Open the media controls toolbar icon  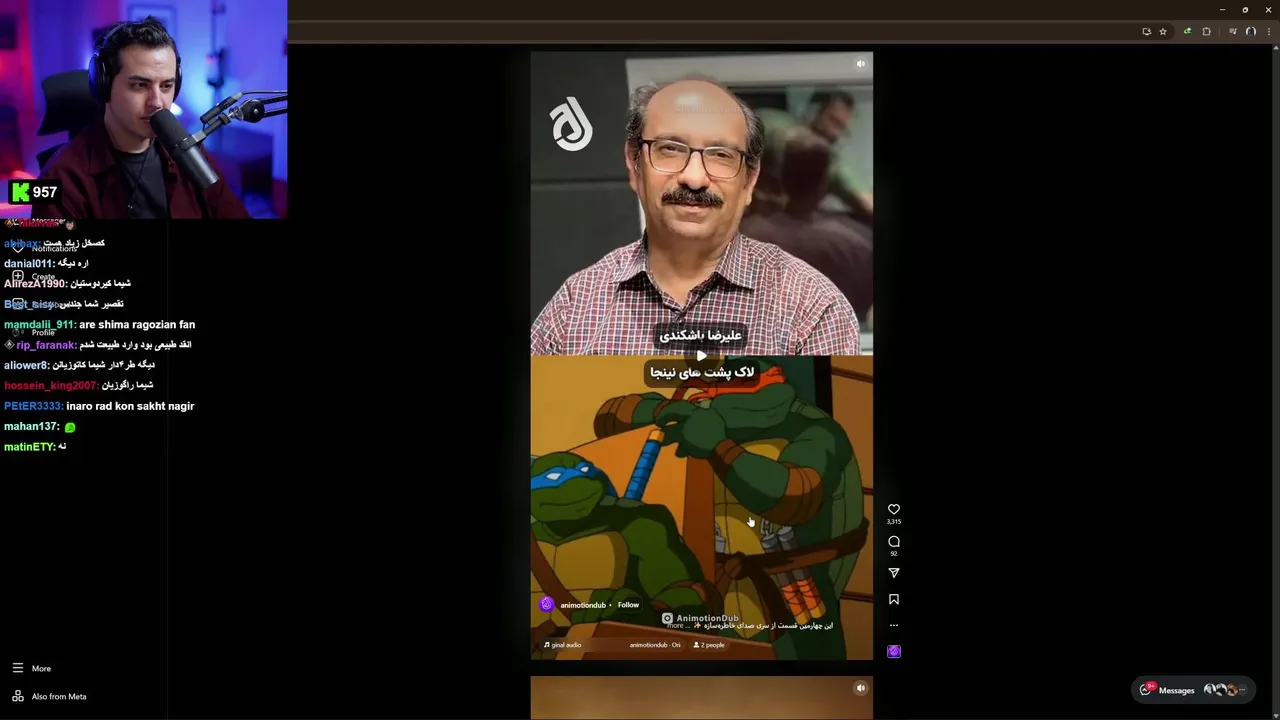1233,32
